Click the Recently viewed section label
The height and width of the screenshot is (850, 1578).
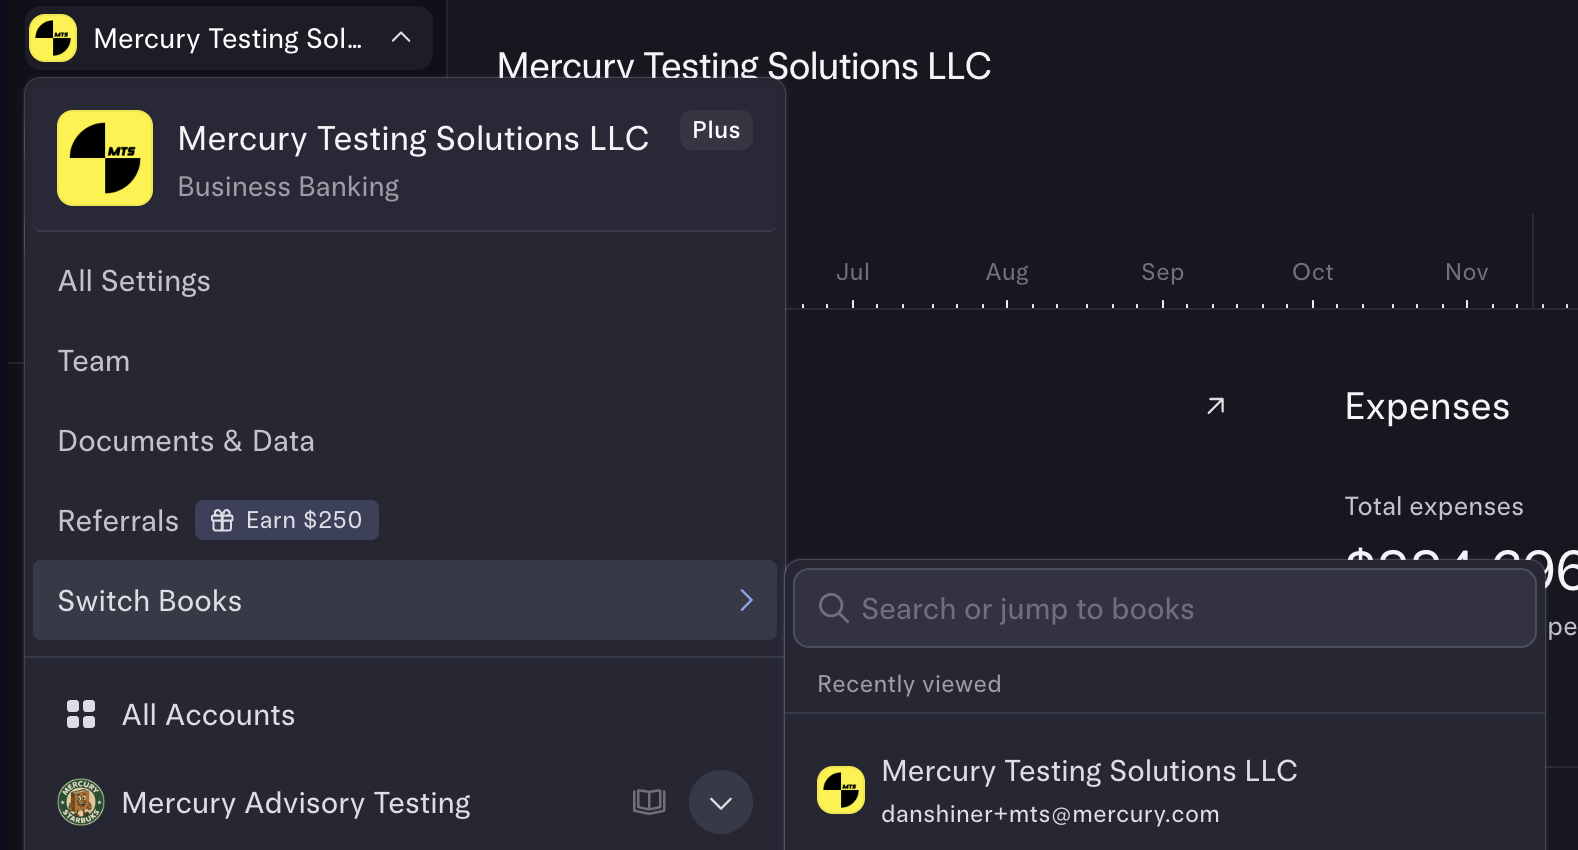(909, 684)
